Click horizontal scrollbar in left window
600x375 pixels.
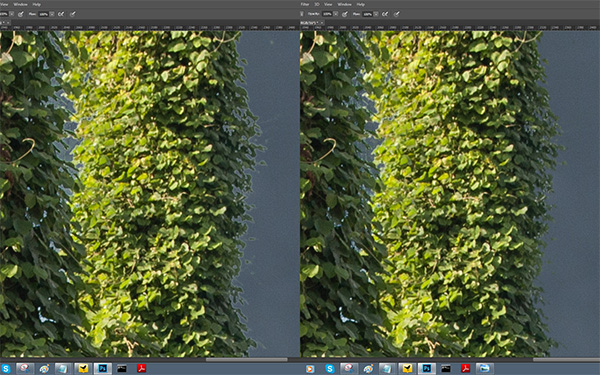(x=246, y=360)
